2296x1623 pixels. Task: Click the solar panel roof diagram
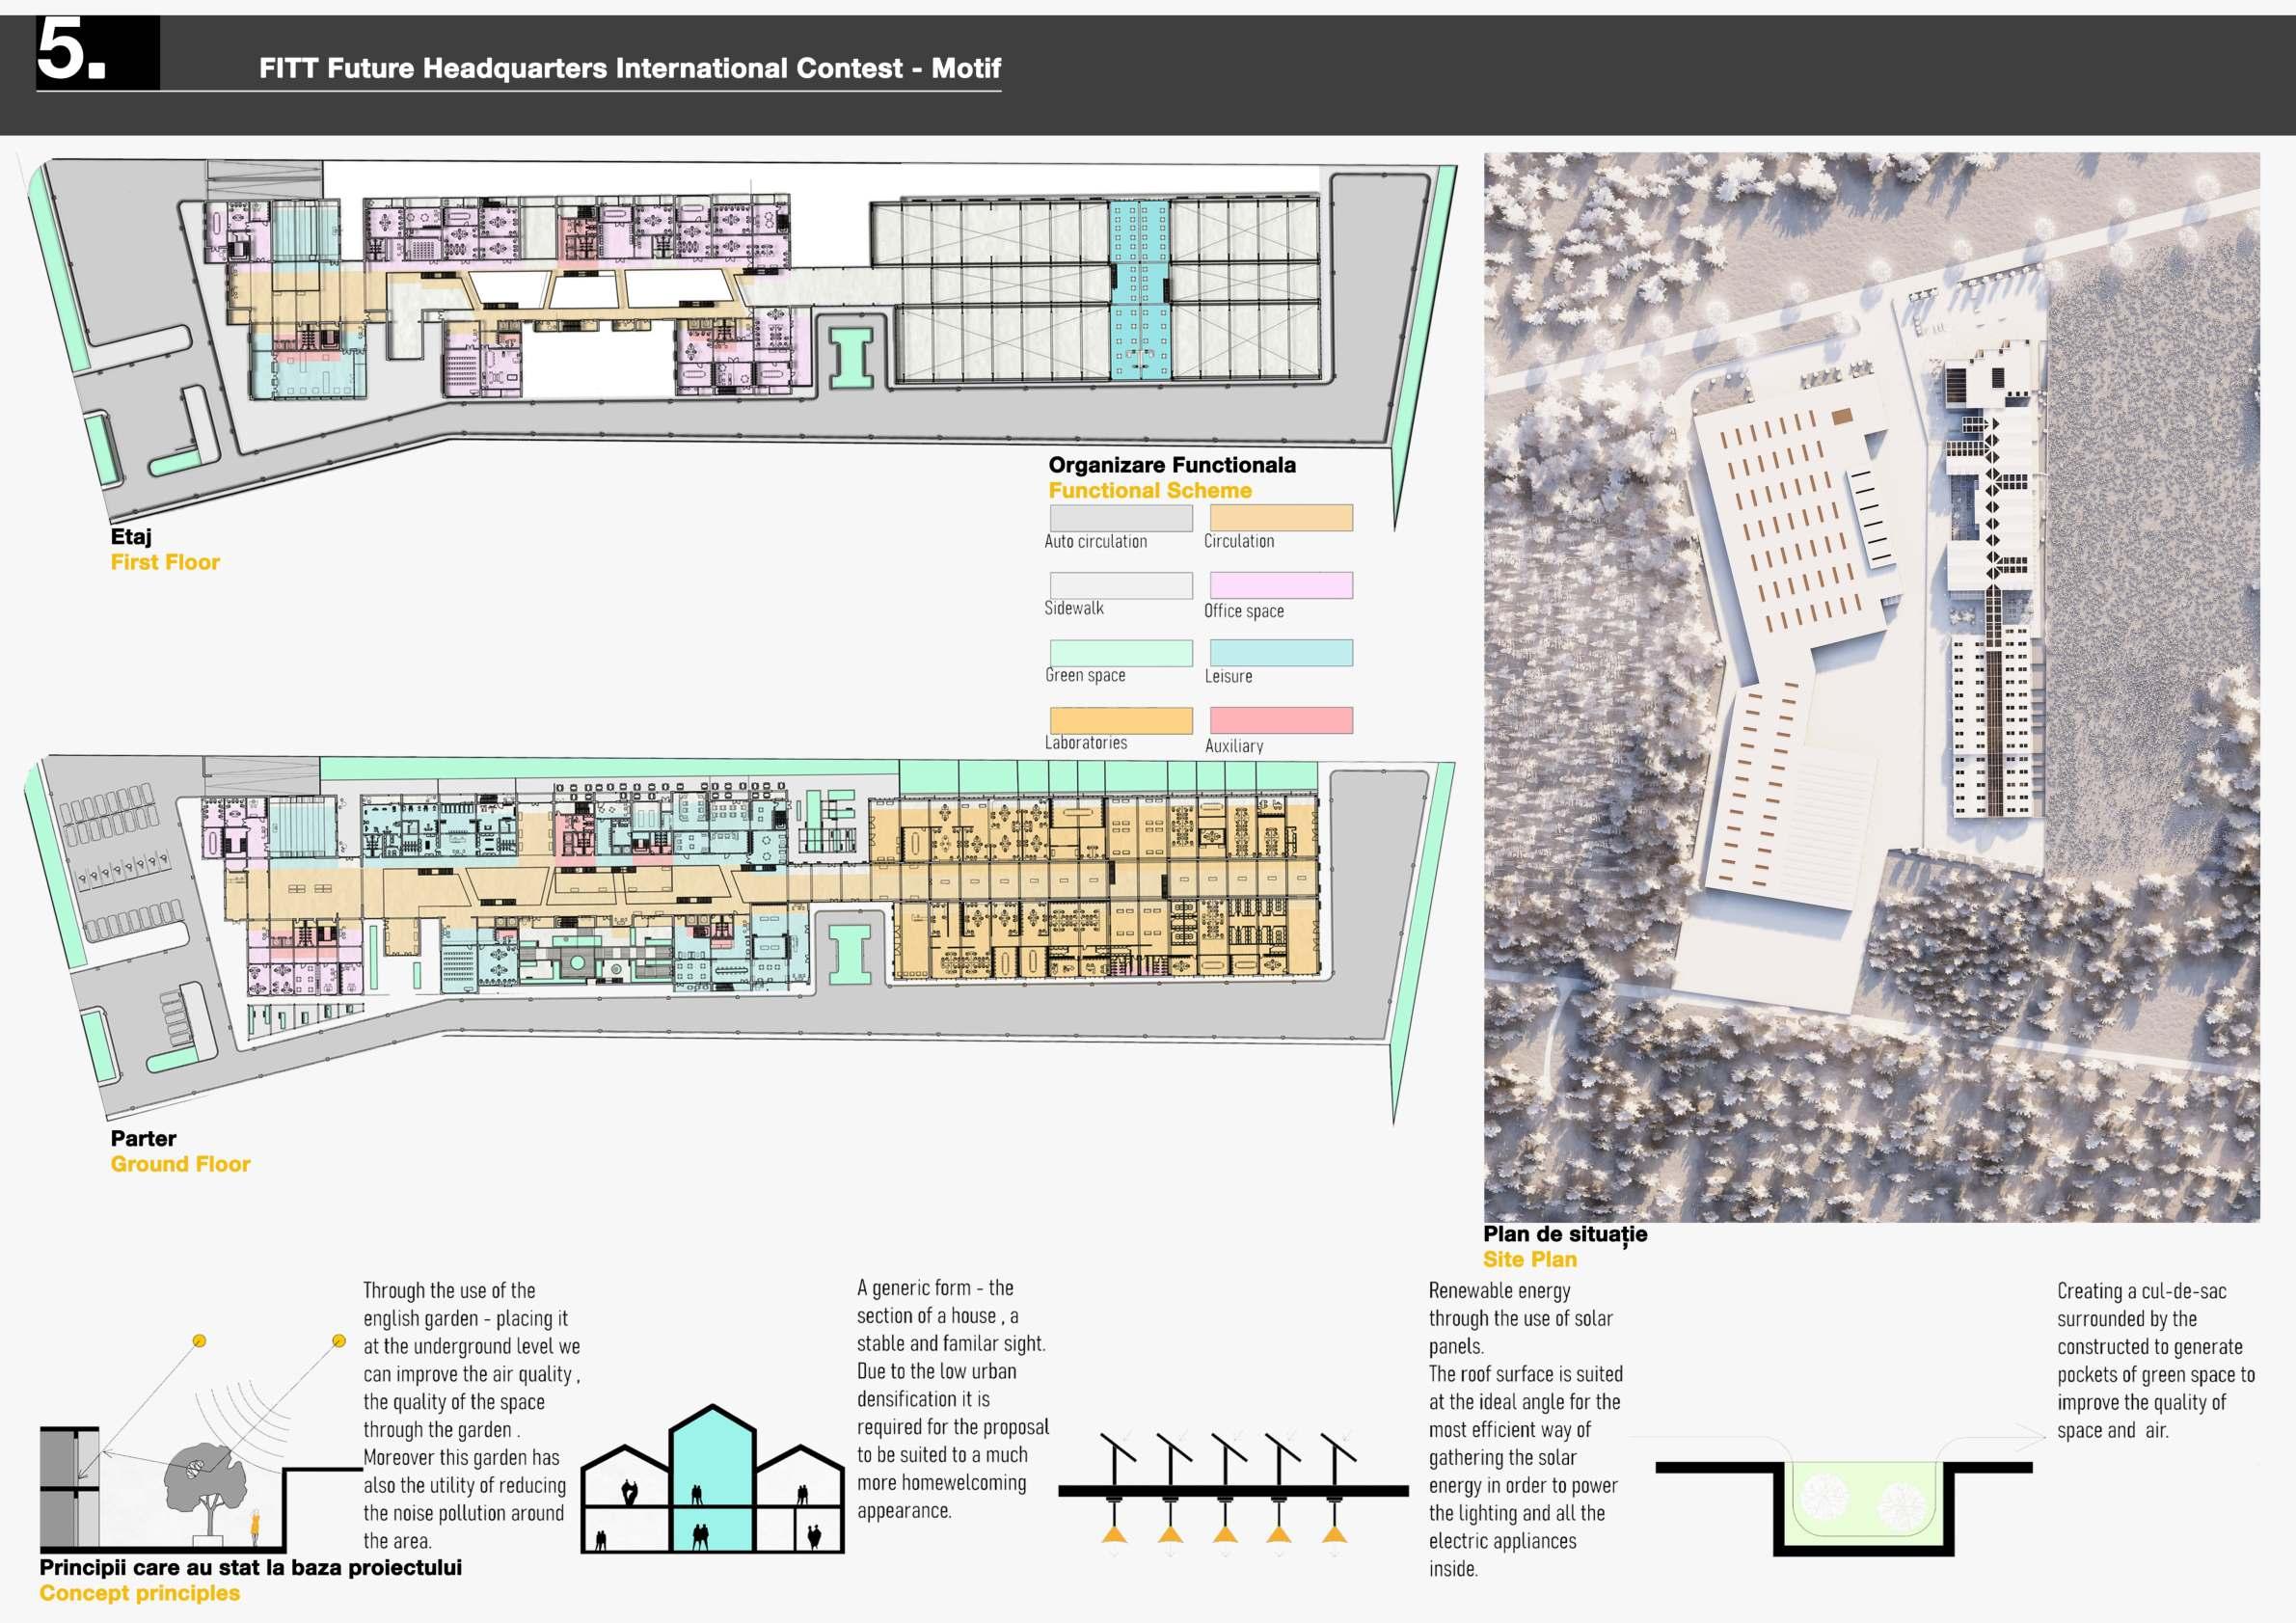click(x=1232, y=1488)
